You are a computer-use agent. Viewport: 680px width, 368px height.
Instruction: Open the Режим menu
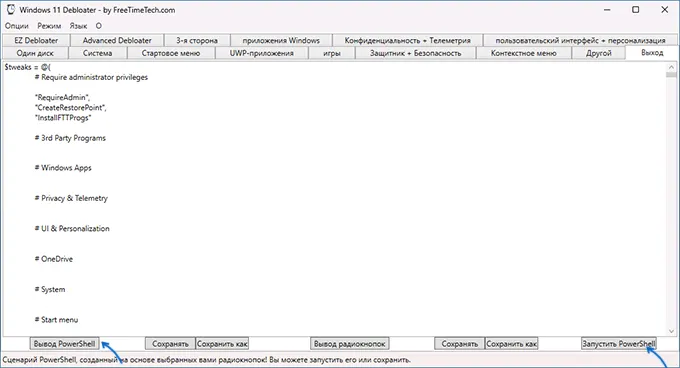(x=49, y=26)
